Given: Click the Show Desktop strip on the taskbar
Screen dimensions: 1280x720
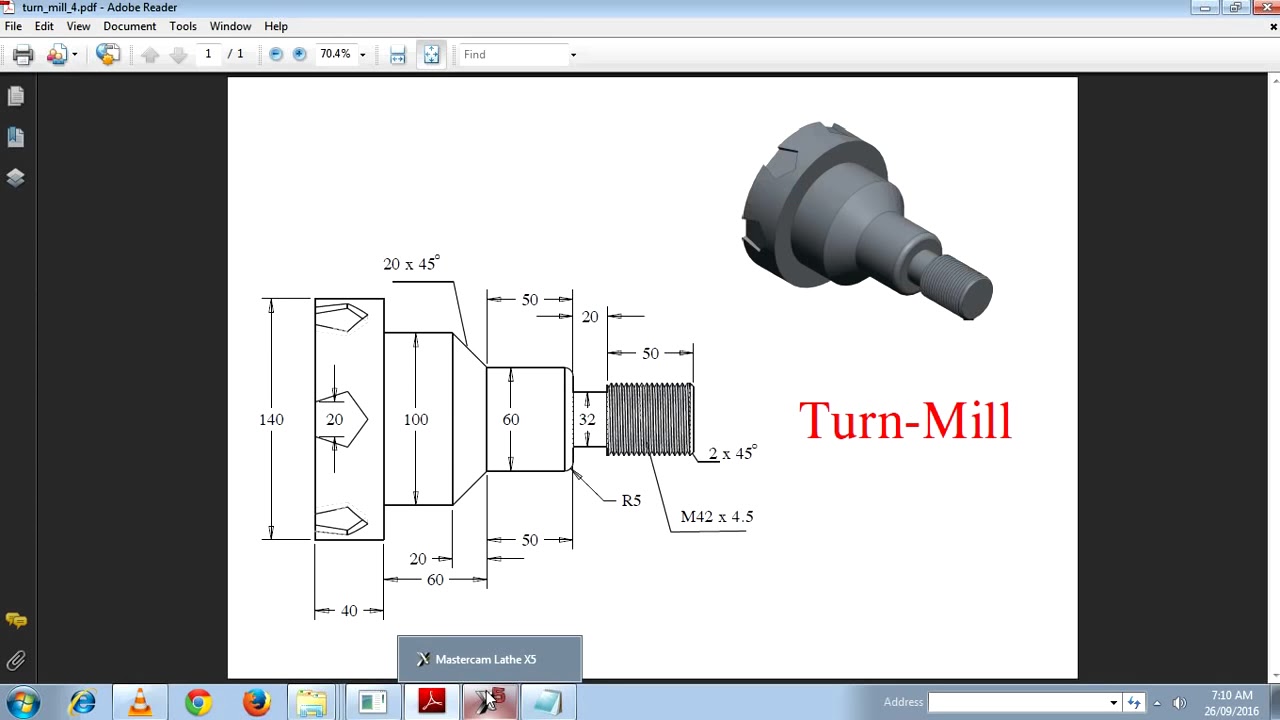Looking at the screenshot, I should click(1273, 703).
